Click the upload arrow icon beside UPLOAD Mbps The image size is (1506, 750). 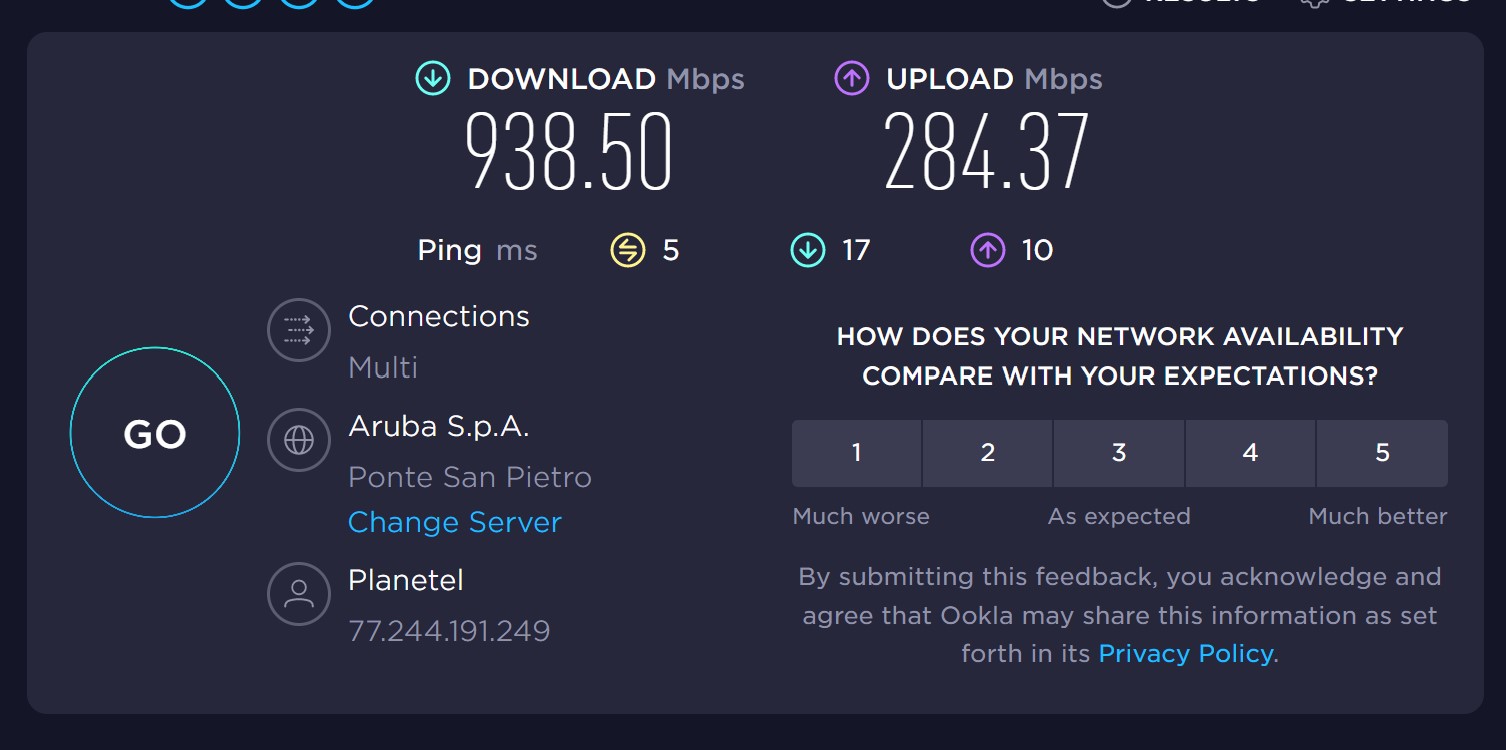(x=852, y=79)
